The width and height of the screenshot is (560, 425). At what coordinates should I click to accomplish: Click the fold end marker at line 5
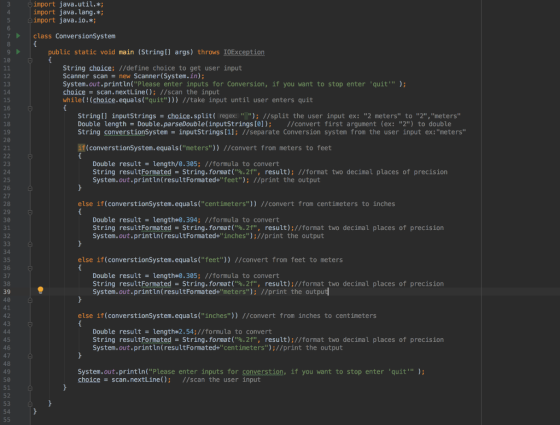pyautogui.click(x=30, y=20)
